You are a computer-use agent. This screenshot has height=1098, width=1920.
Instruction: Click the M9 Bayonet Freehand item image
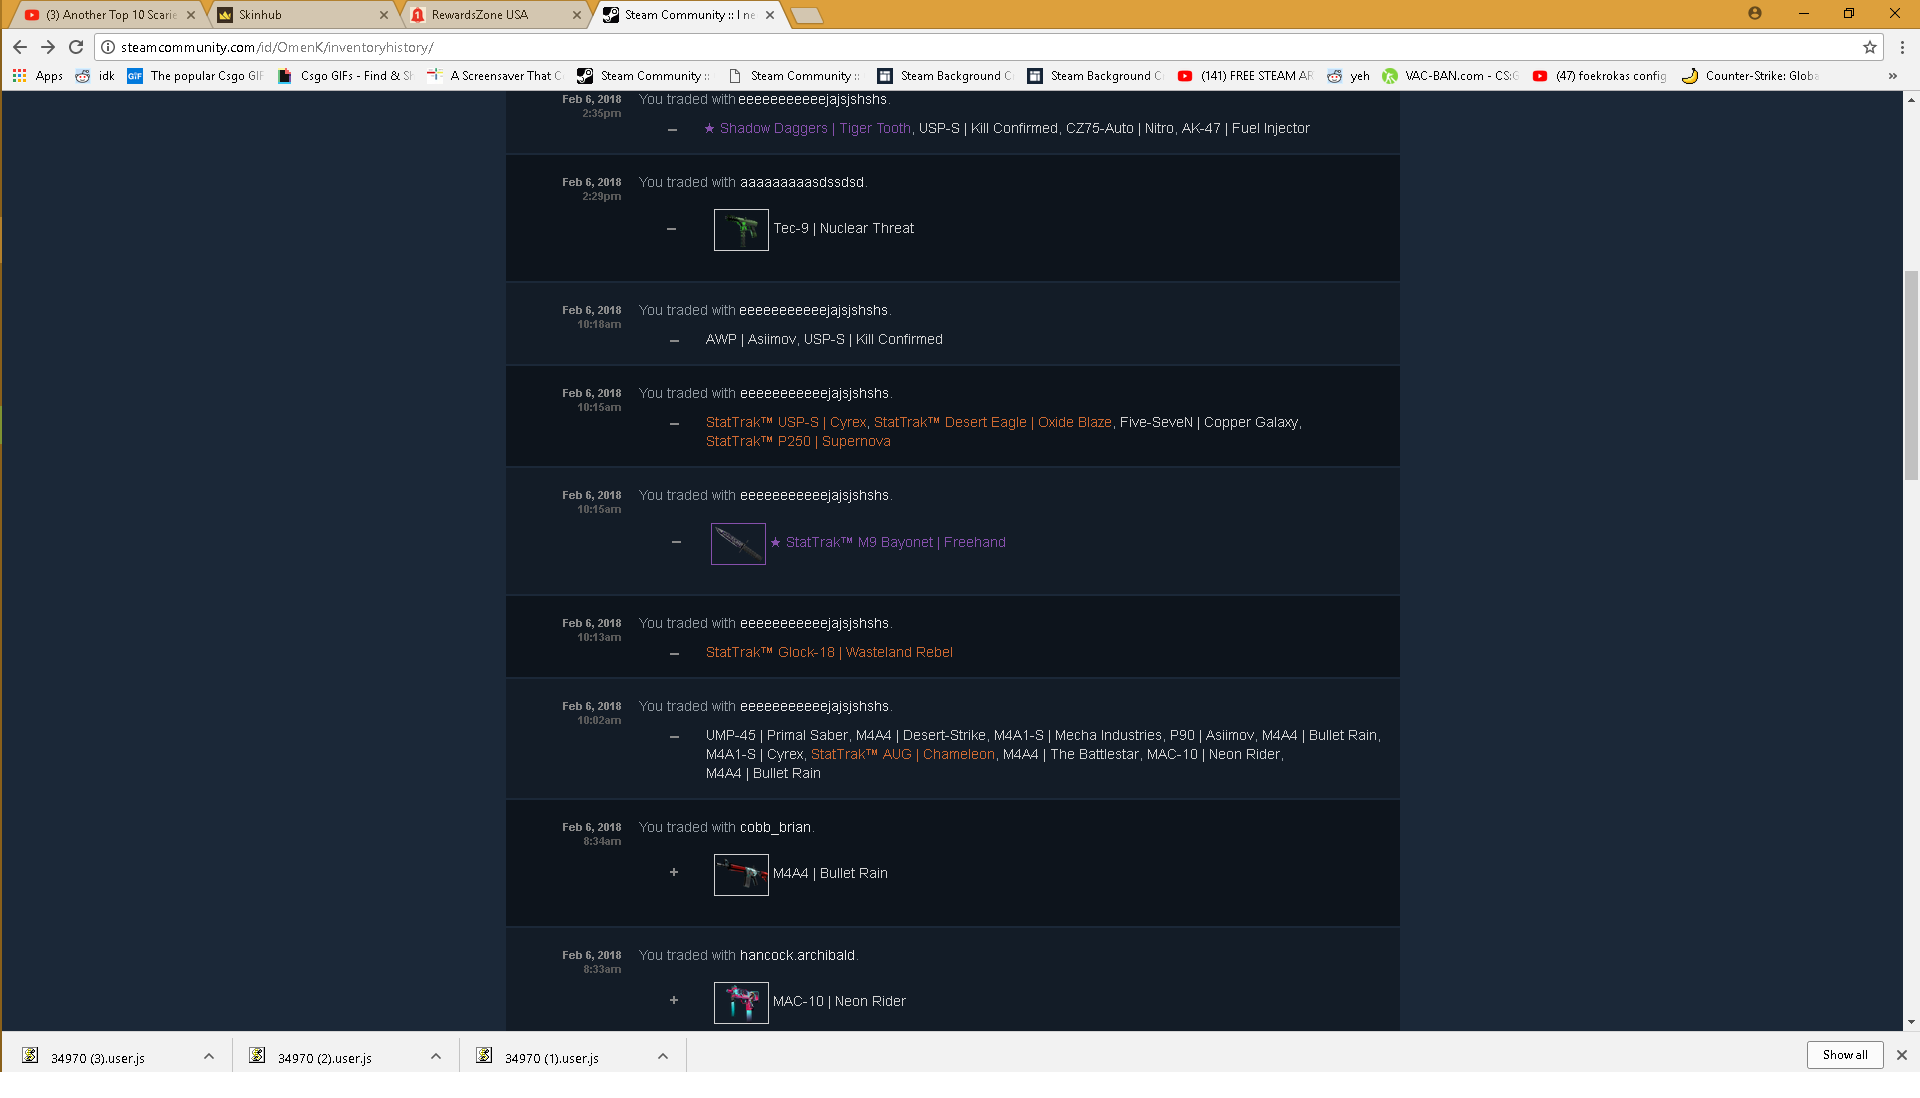(738, 544)
